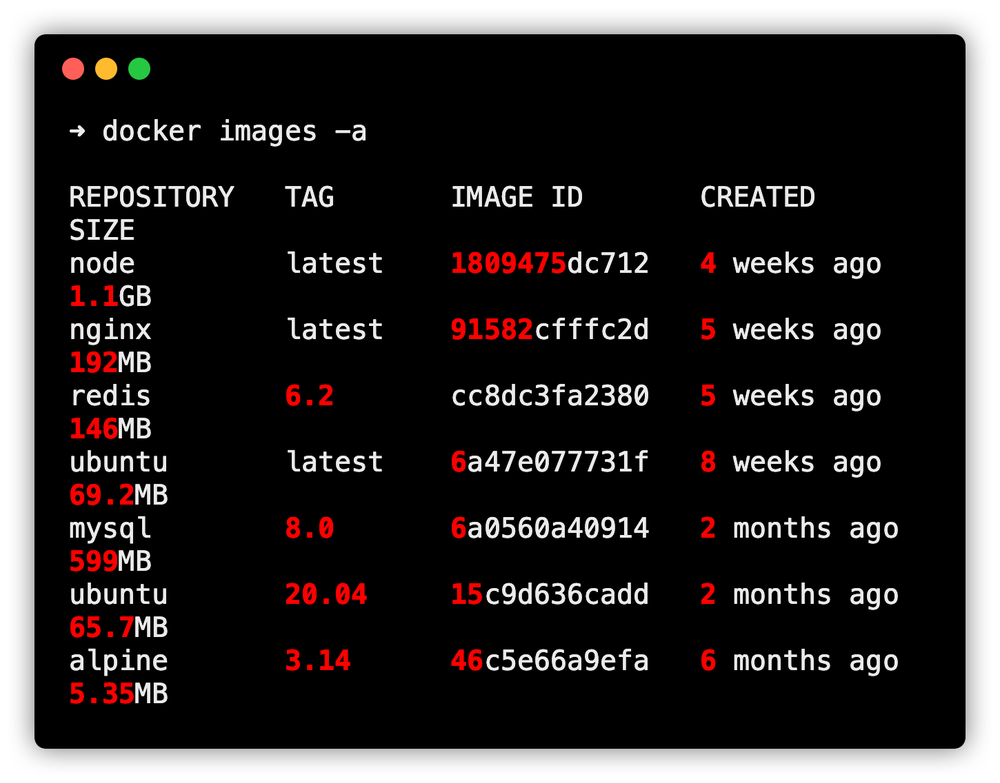Click the 4 weeks ago timestamp for node
1000x783 pixels.
pyautogui.click(x=790, y=264)
